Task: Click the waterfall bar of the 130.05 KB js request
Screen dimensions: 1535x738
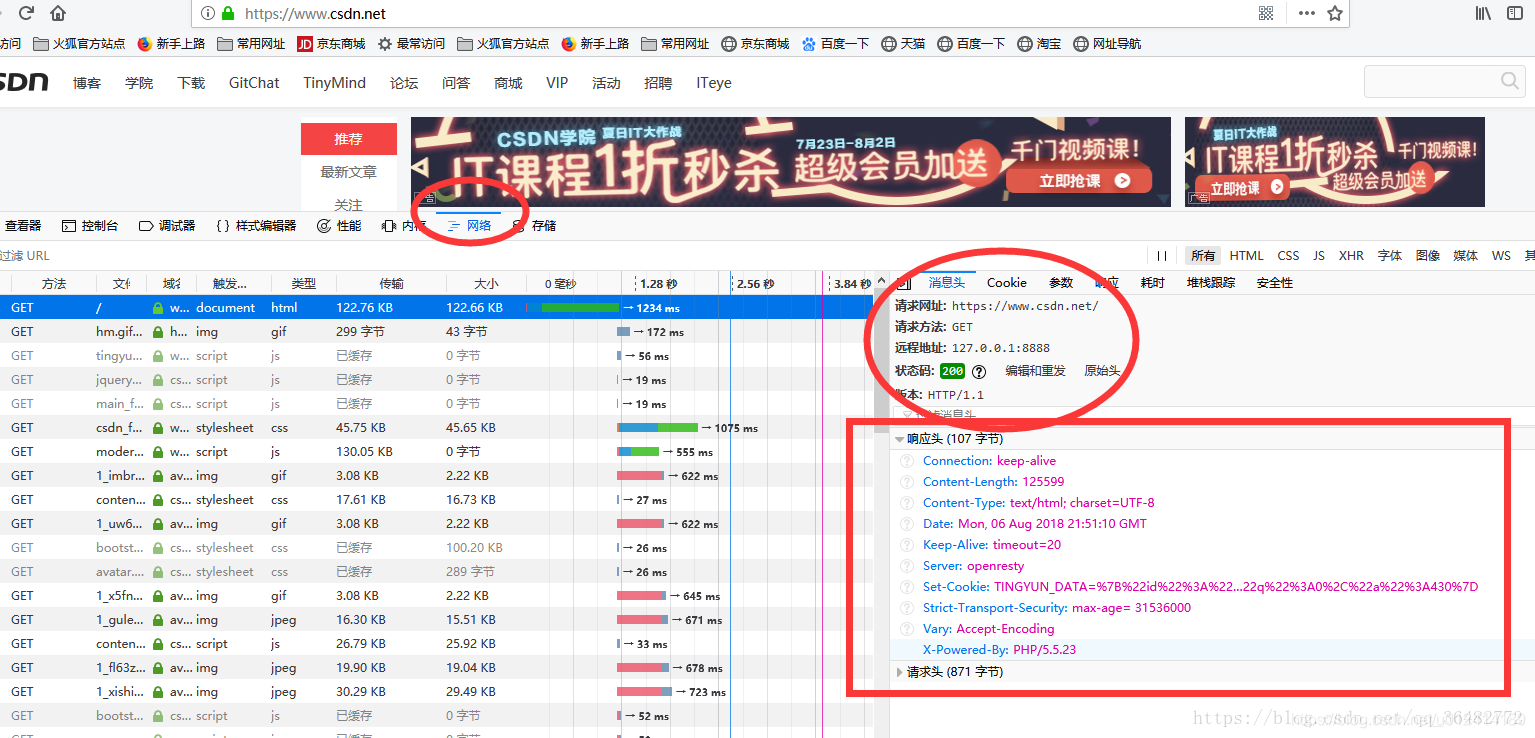Action: click(x=638, y=452)
